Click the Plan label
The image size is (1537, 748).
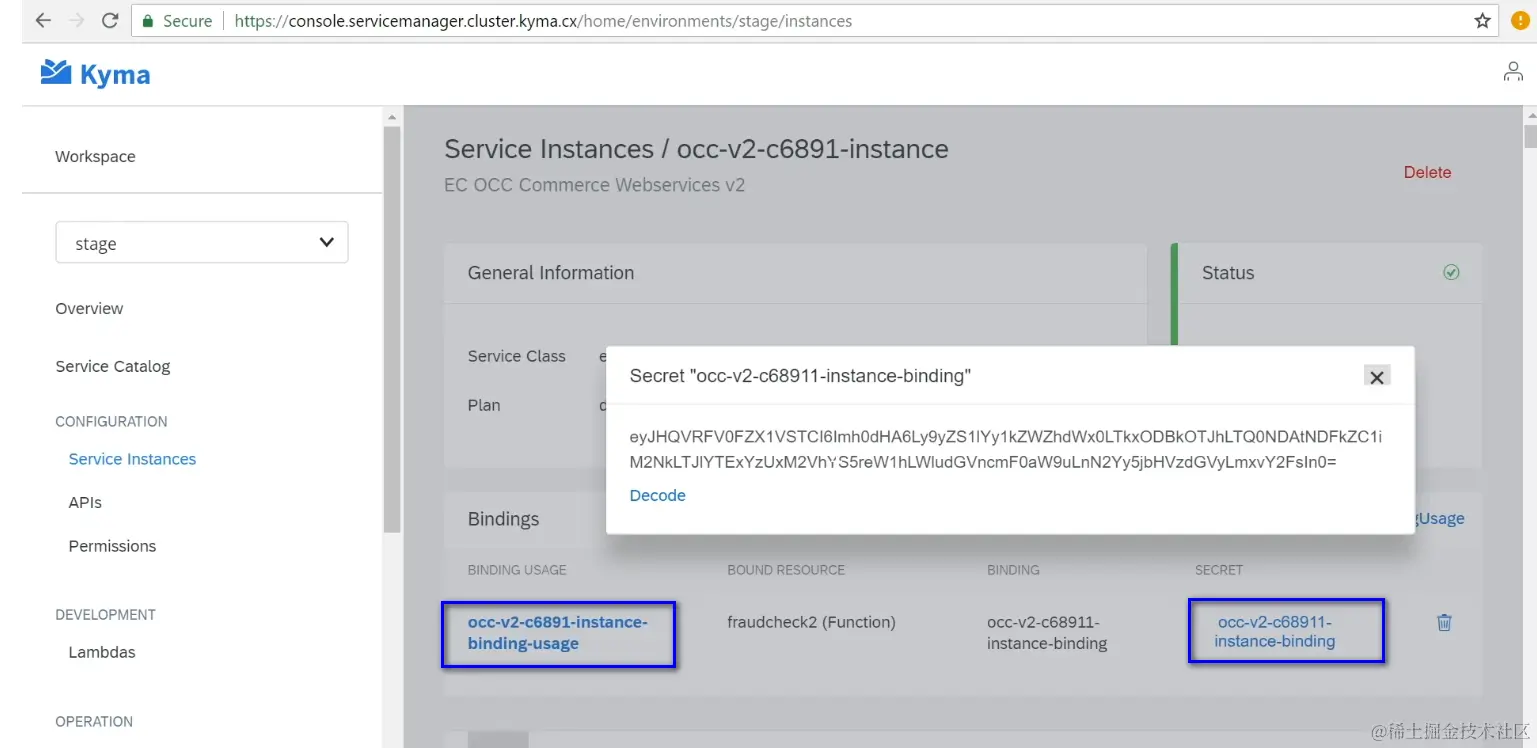tap(484, 405)
